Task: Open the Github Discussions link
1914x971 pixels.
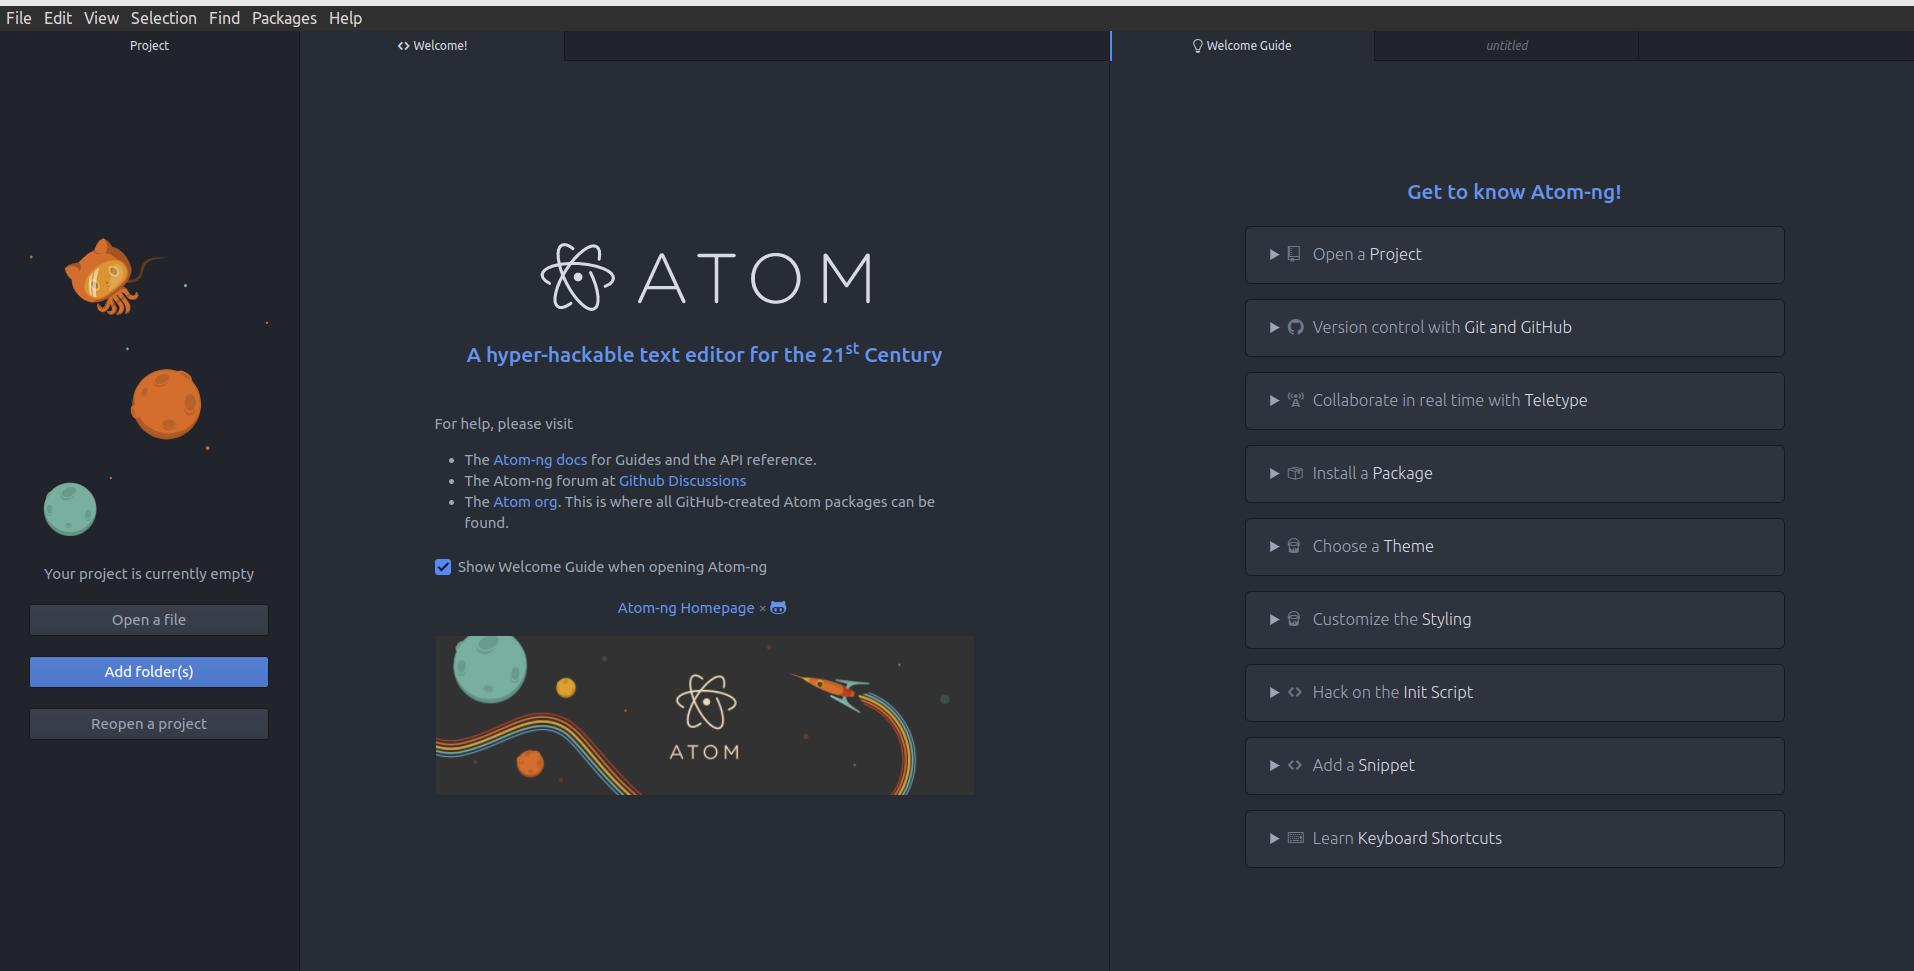Action: coord(682,481)
